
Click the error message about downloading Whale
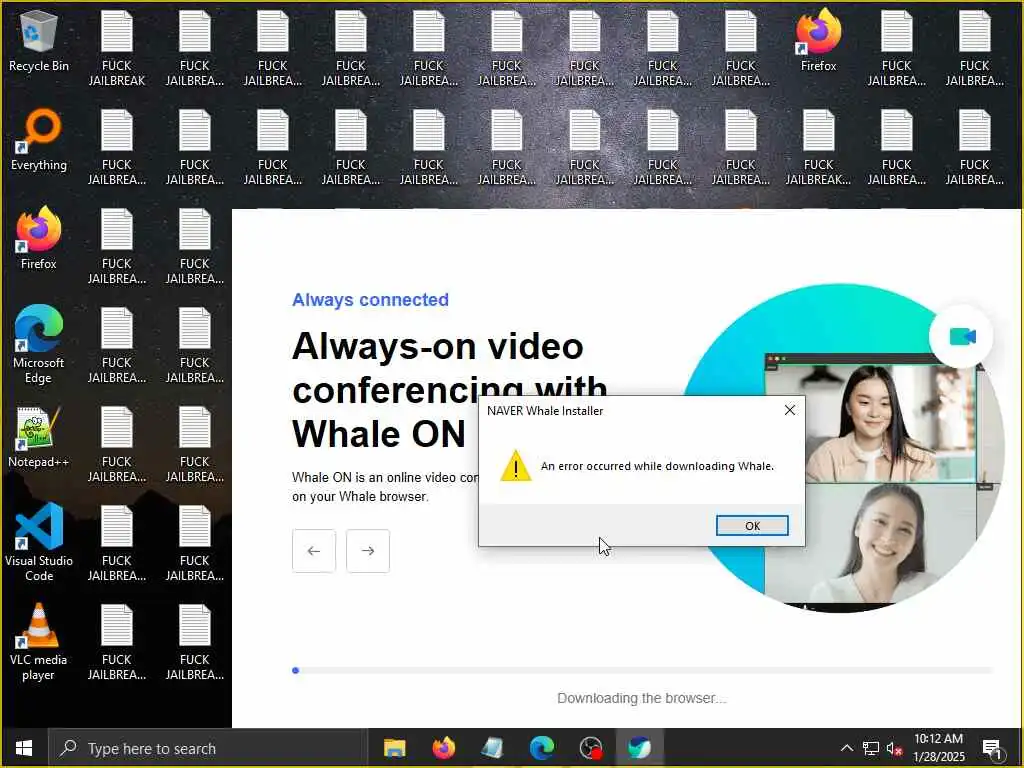[657, 466]
